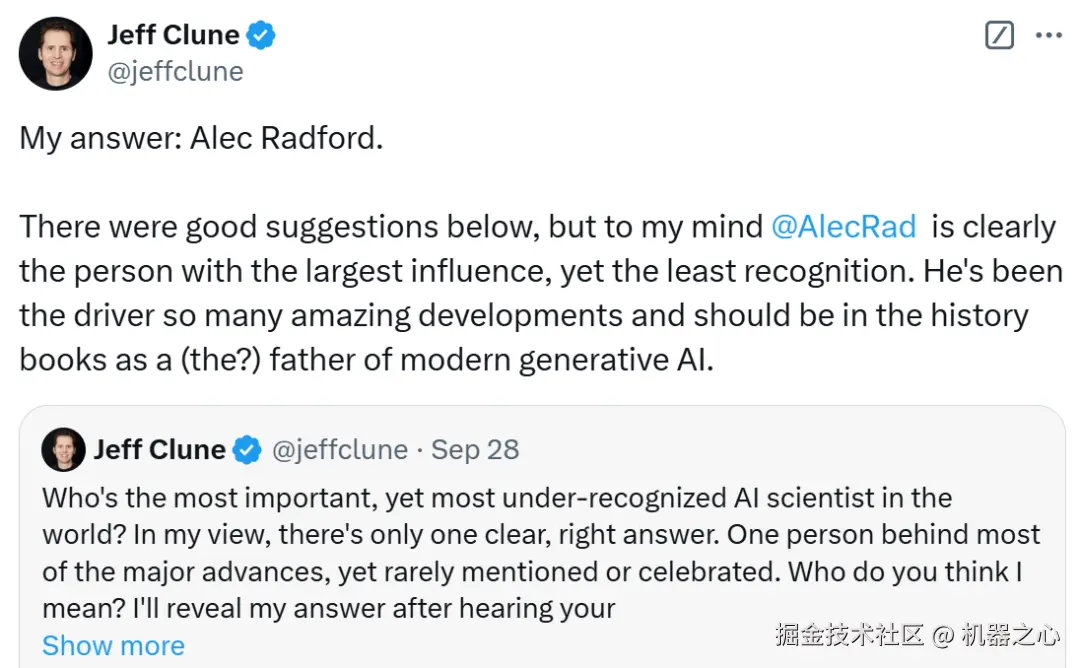The height and width of the screenshot is (668, 1080).
Task: Click the Grok slash-square icon
Action: 999,36
